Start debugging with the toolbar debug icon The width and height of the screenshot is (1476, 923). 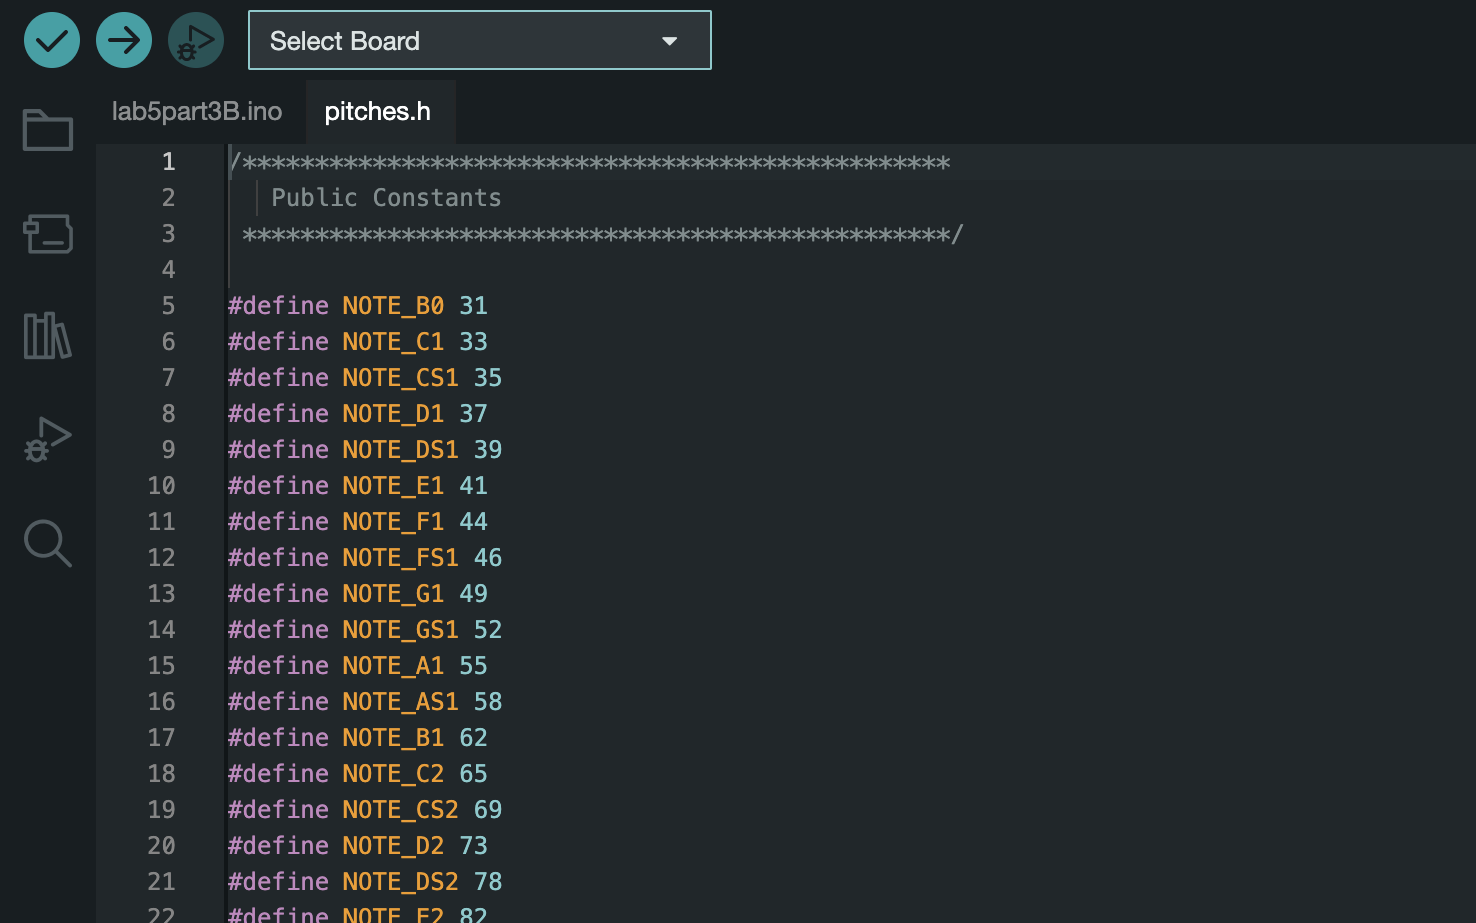point(196,41)
